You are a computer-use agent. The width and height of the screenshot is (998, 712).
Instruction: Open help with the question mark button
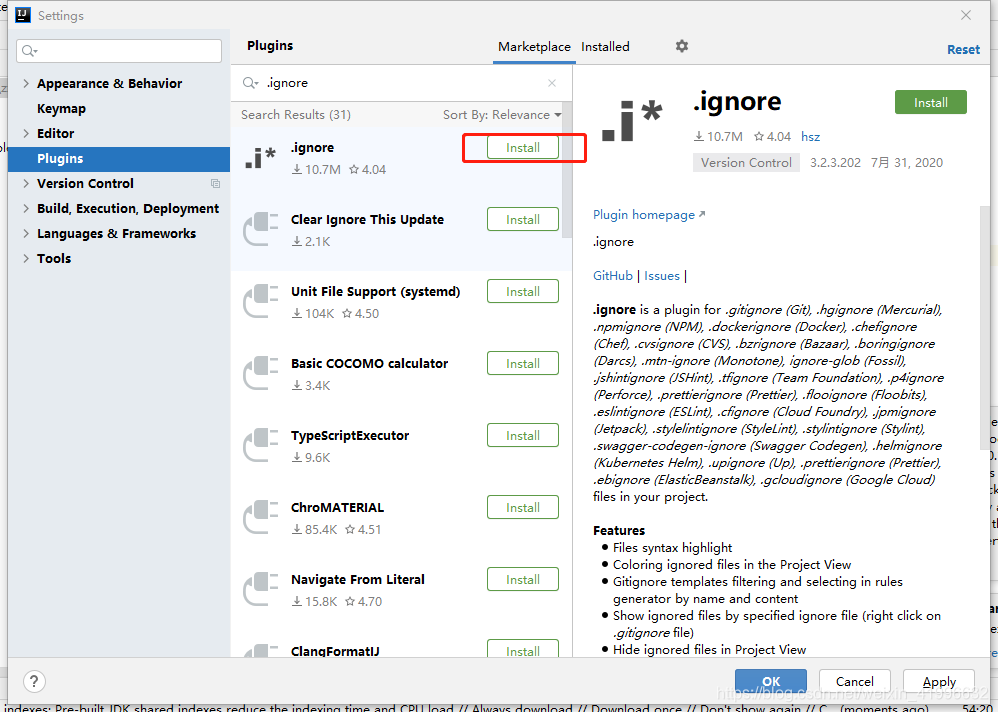34,682
